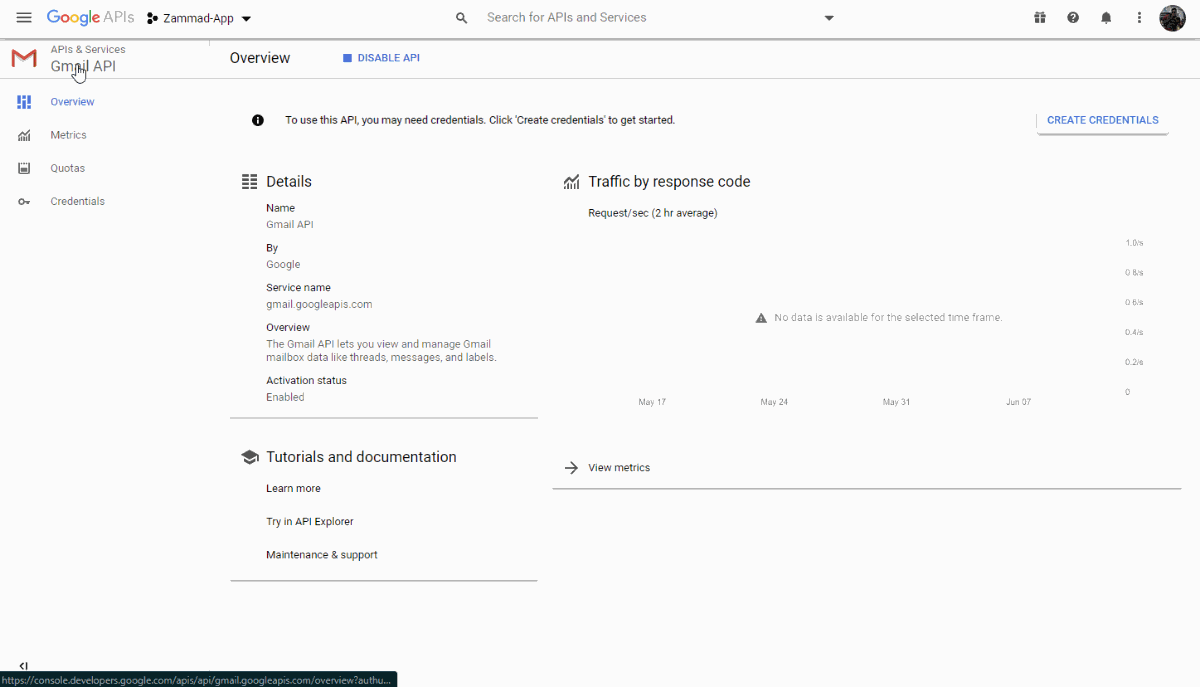Click the 1.0/s chart axis value
The image size is (1200, 687).
pyautogui.click(x=1134, y=243)
